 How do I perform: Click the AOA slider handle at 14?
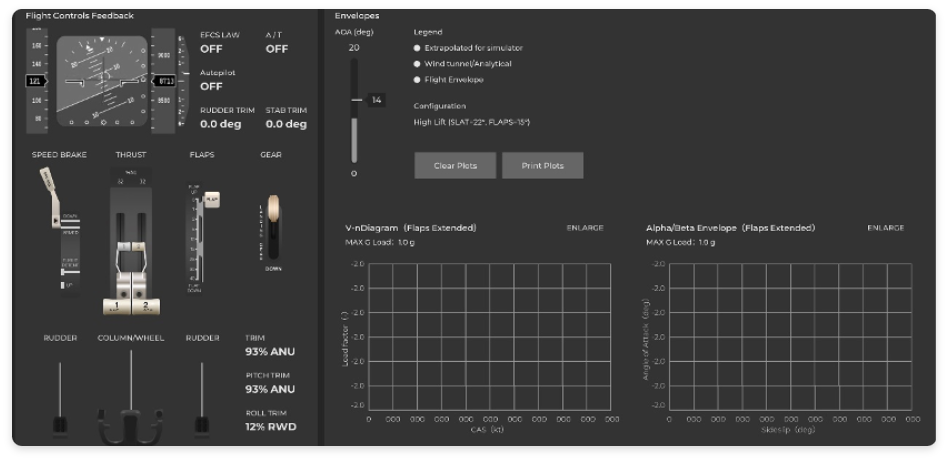click(355, 100)
